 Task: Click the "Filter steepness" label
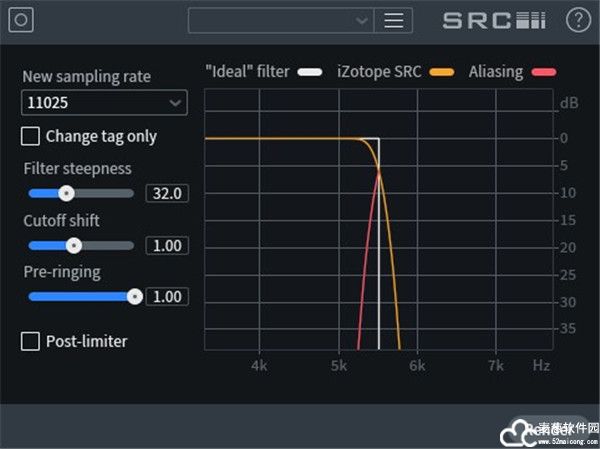[77, 169]
